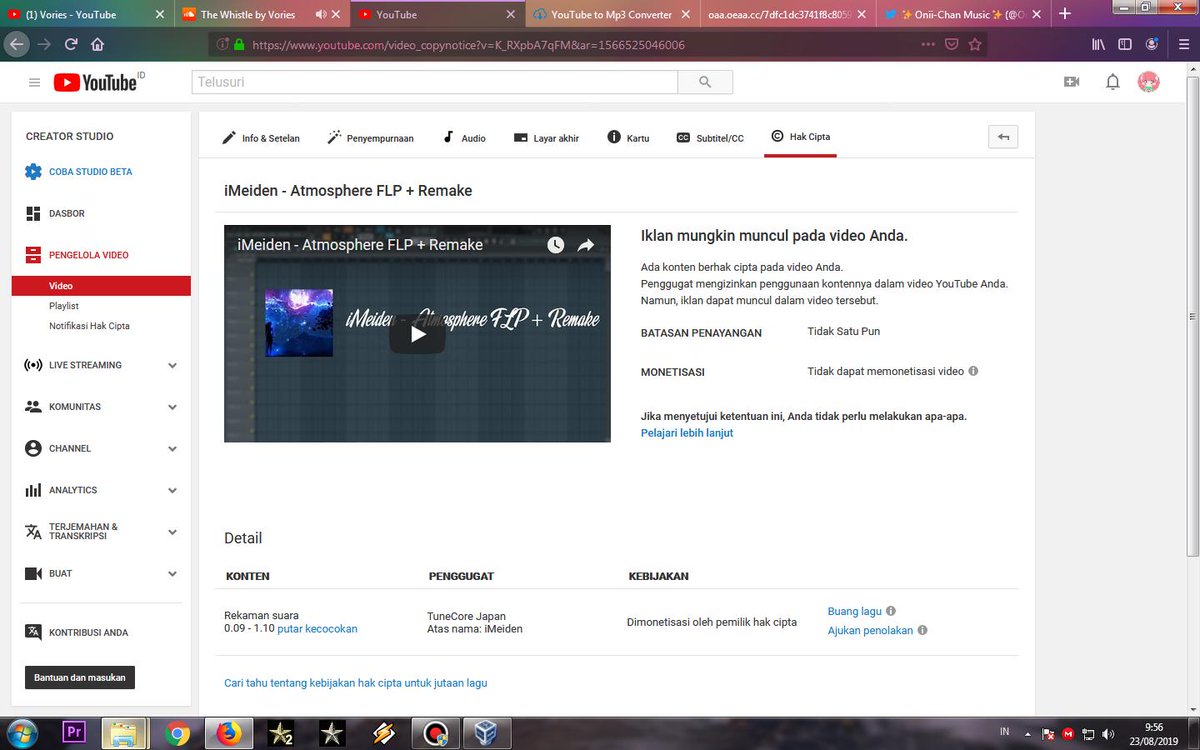Click the putar kecocokan link
1200x750 pixels.
click(x=317, y=629)
